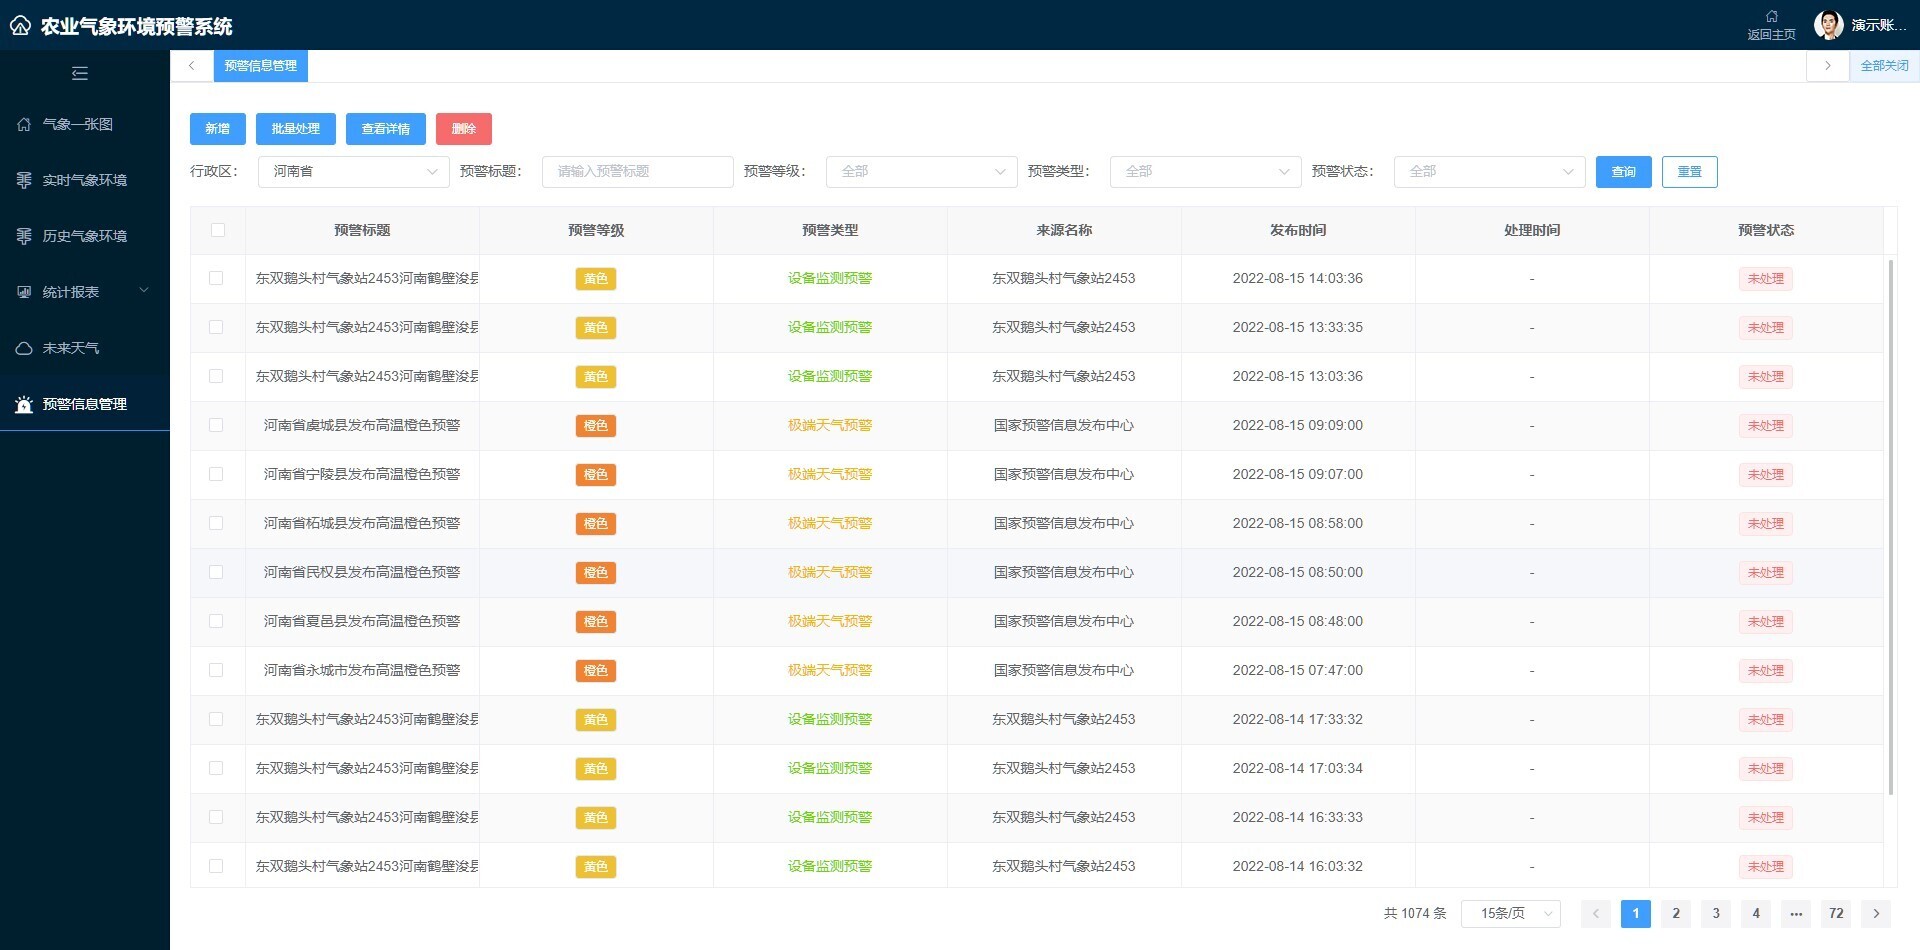
Task: Open the 演示账 user avatar
Action: click(x=1830, y=24)
